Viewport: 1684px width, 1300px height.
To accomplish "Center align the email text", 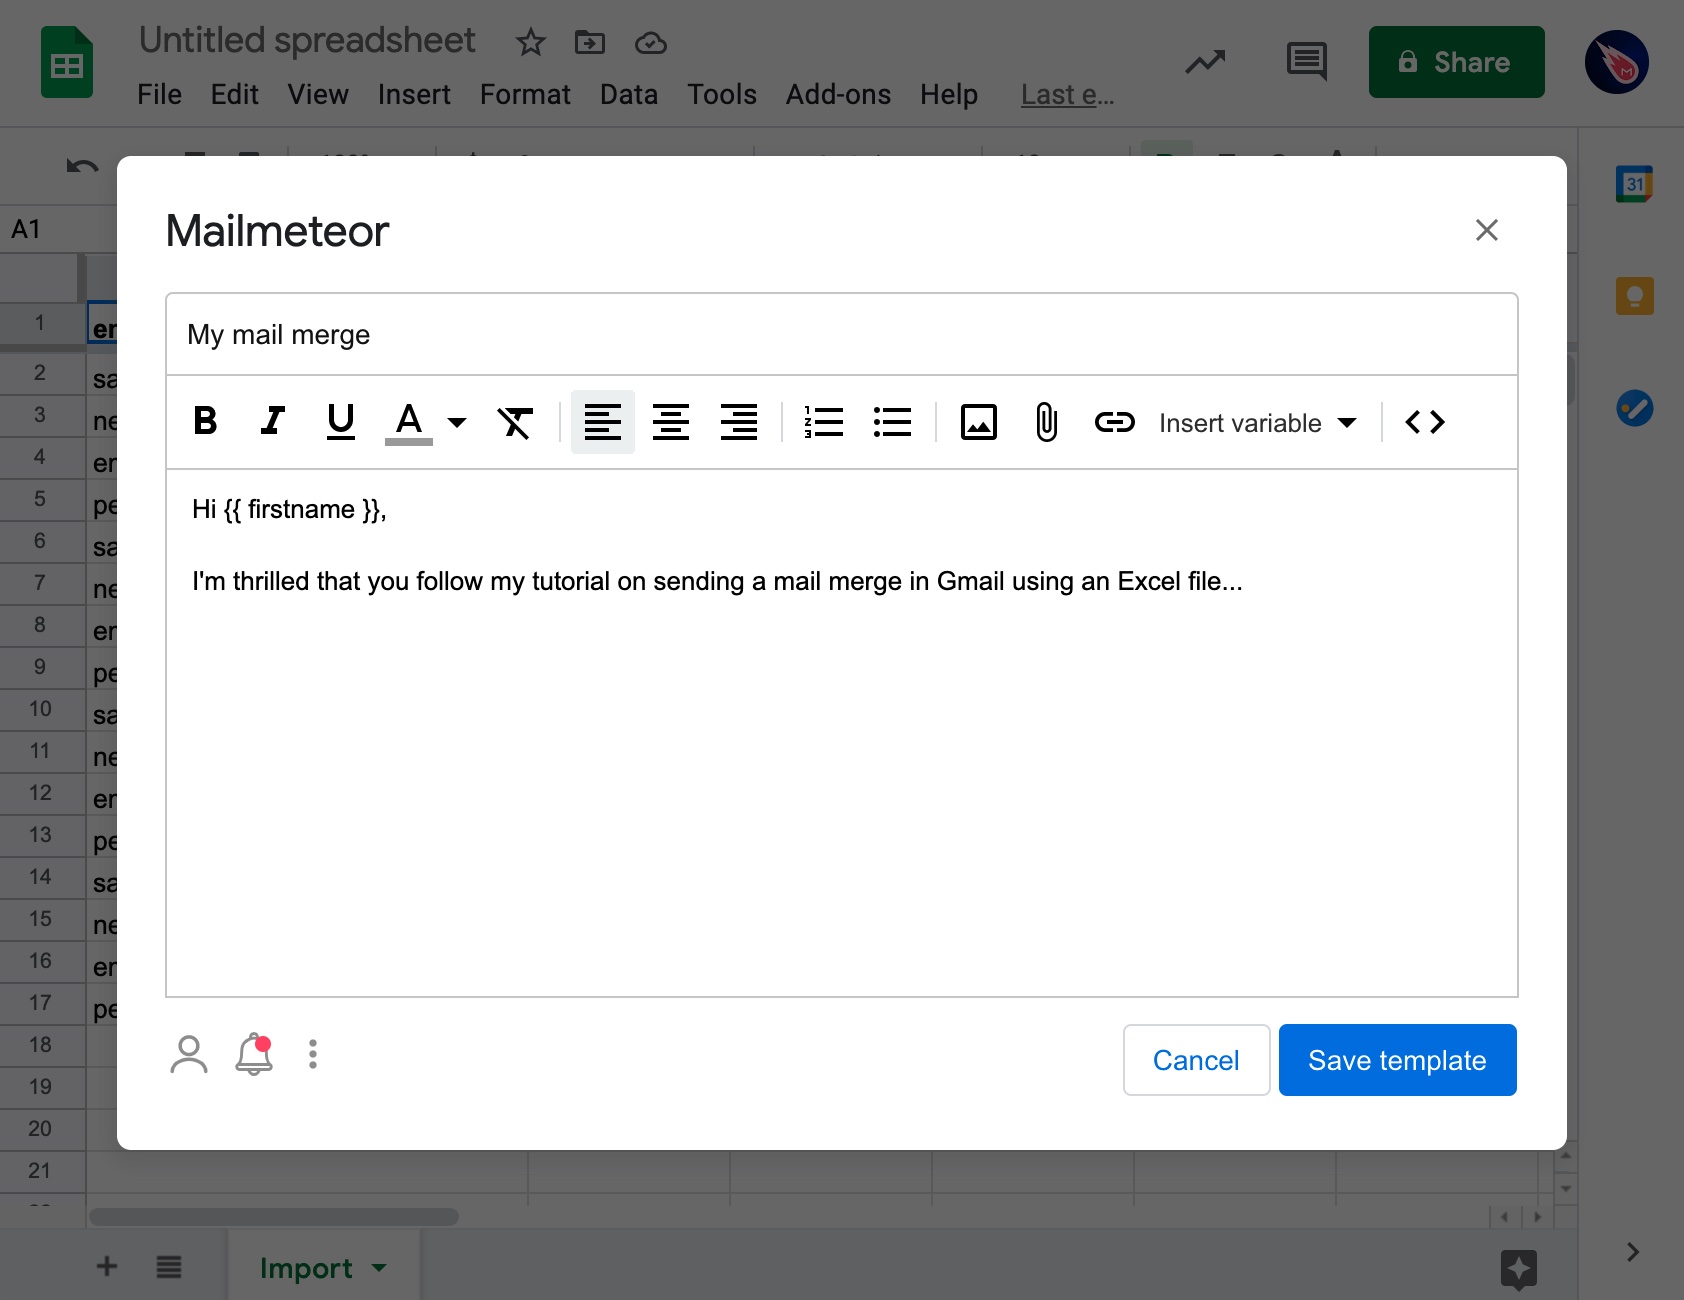I will (x=671, y=422).
